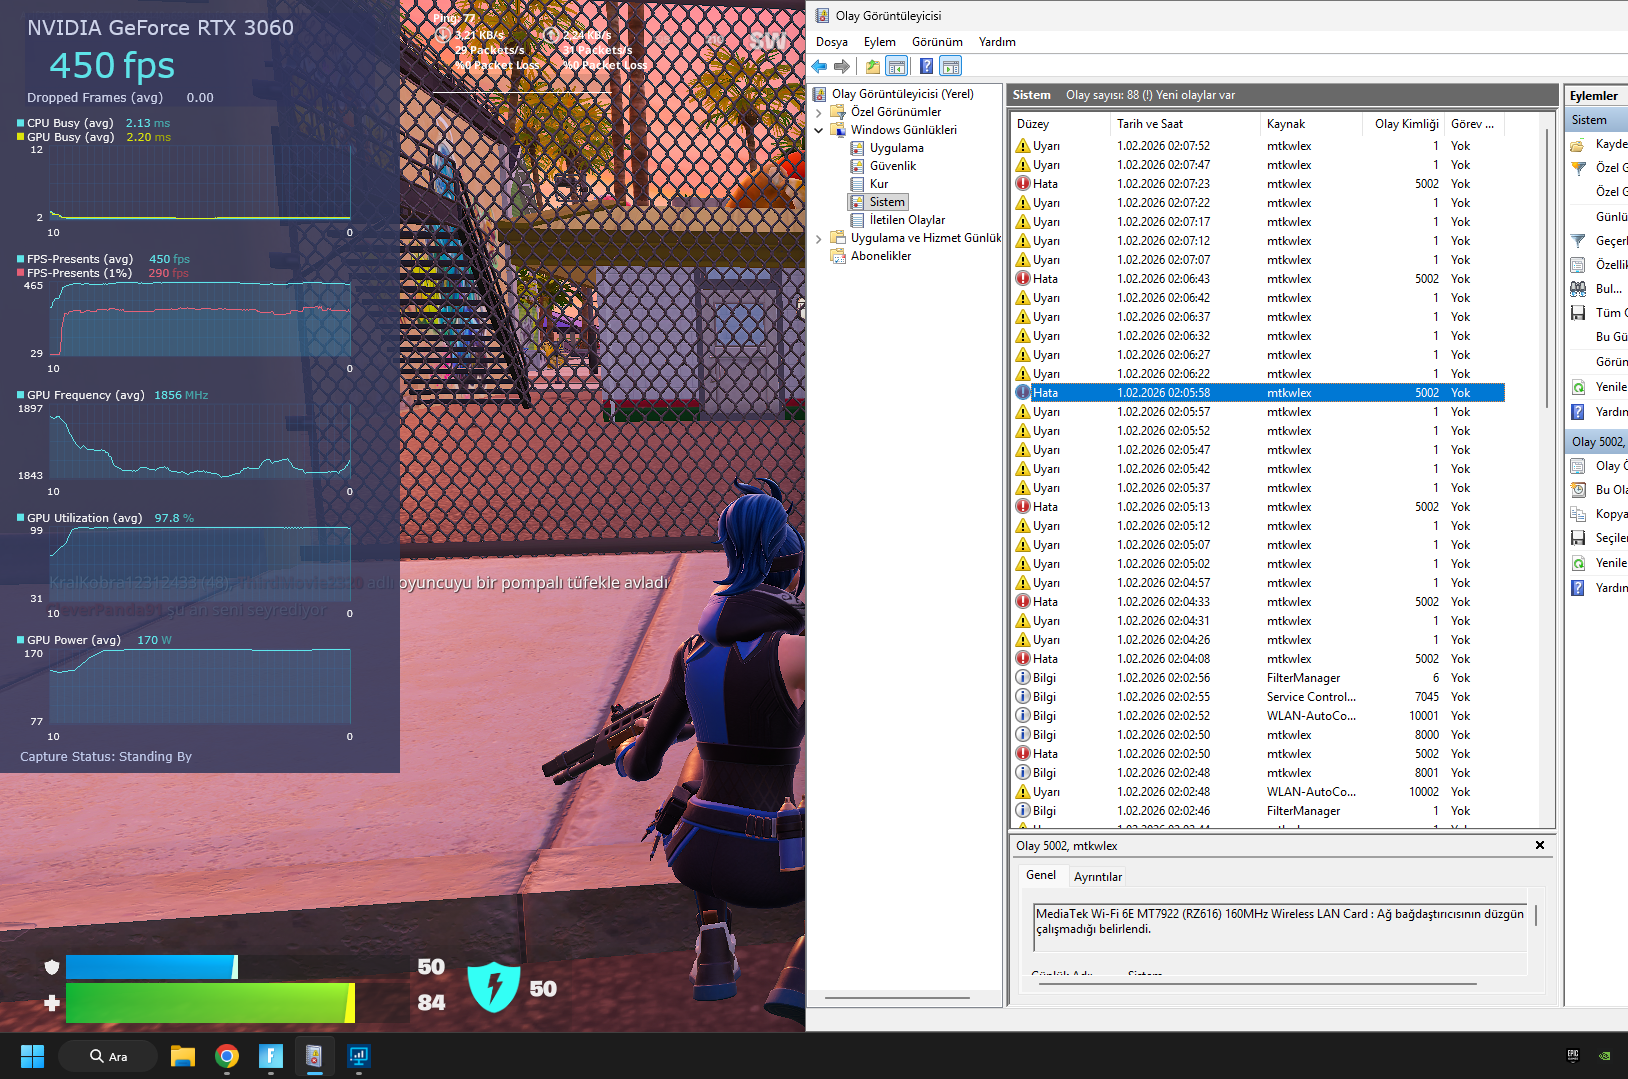Click the Kopyala copy icon in actions

[1578, 514]
